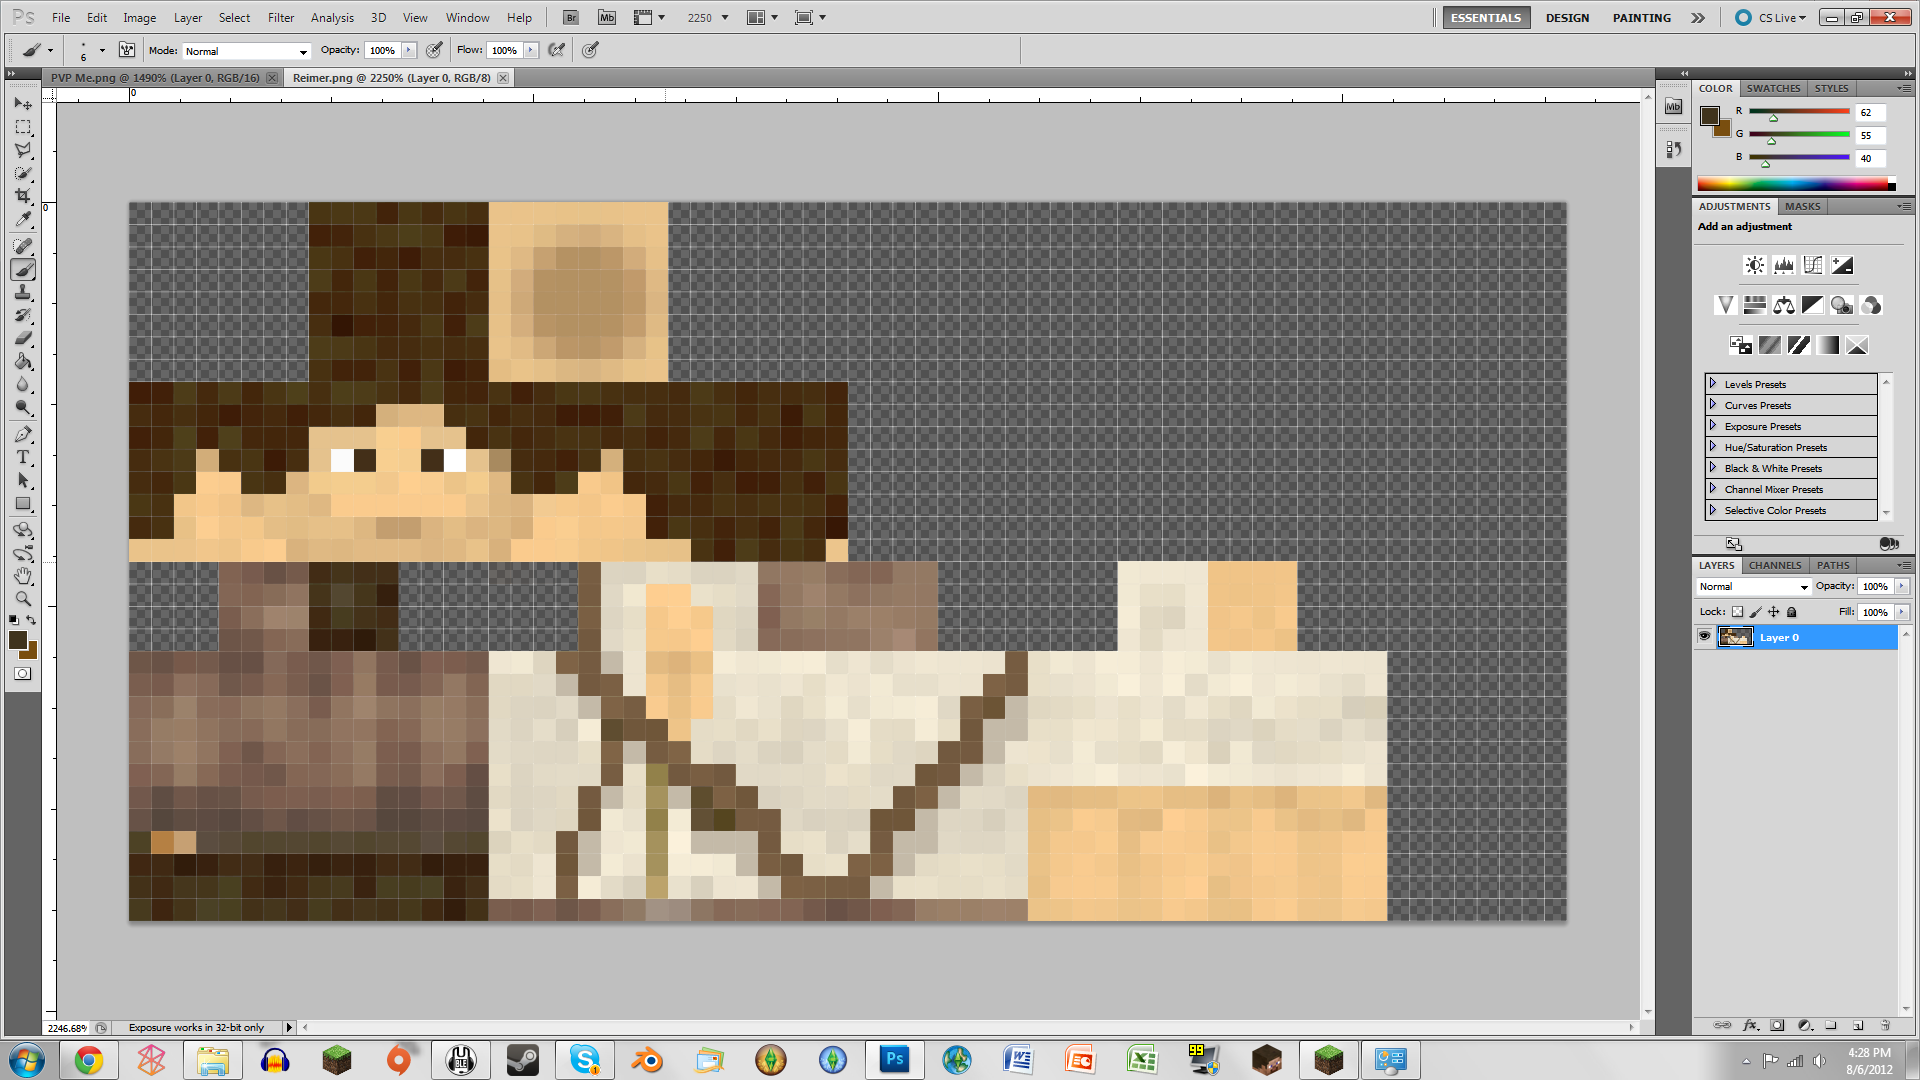The height and width of the screenshot is (1080, 1920).
Task: Select the Paint Bucket tool
Action: (23, 361)
